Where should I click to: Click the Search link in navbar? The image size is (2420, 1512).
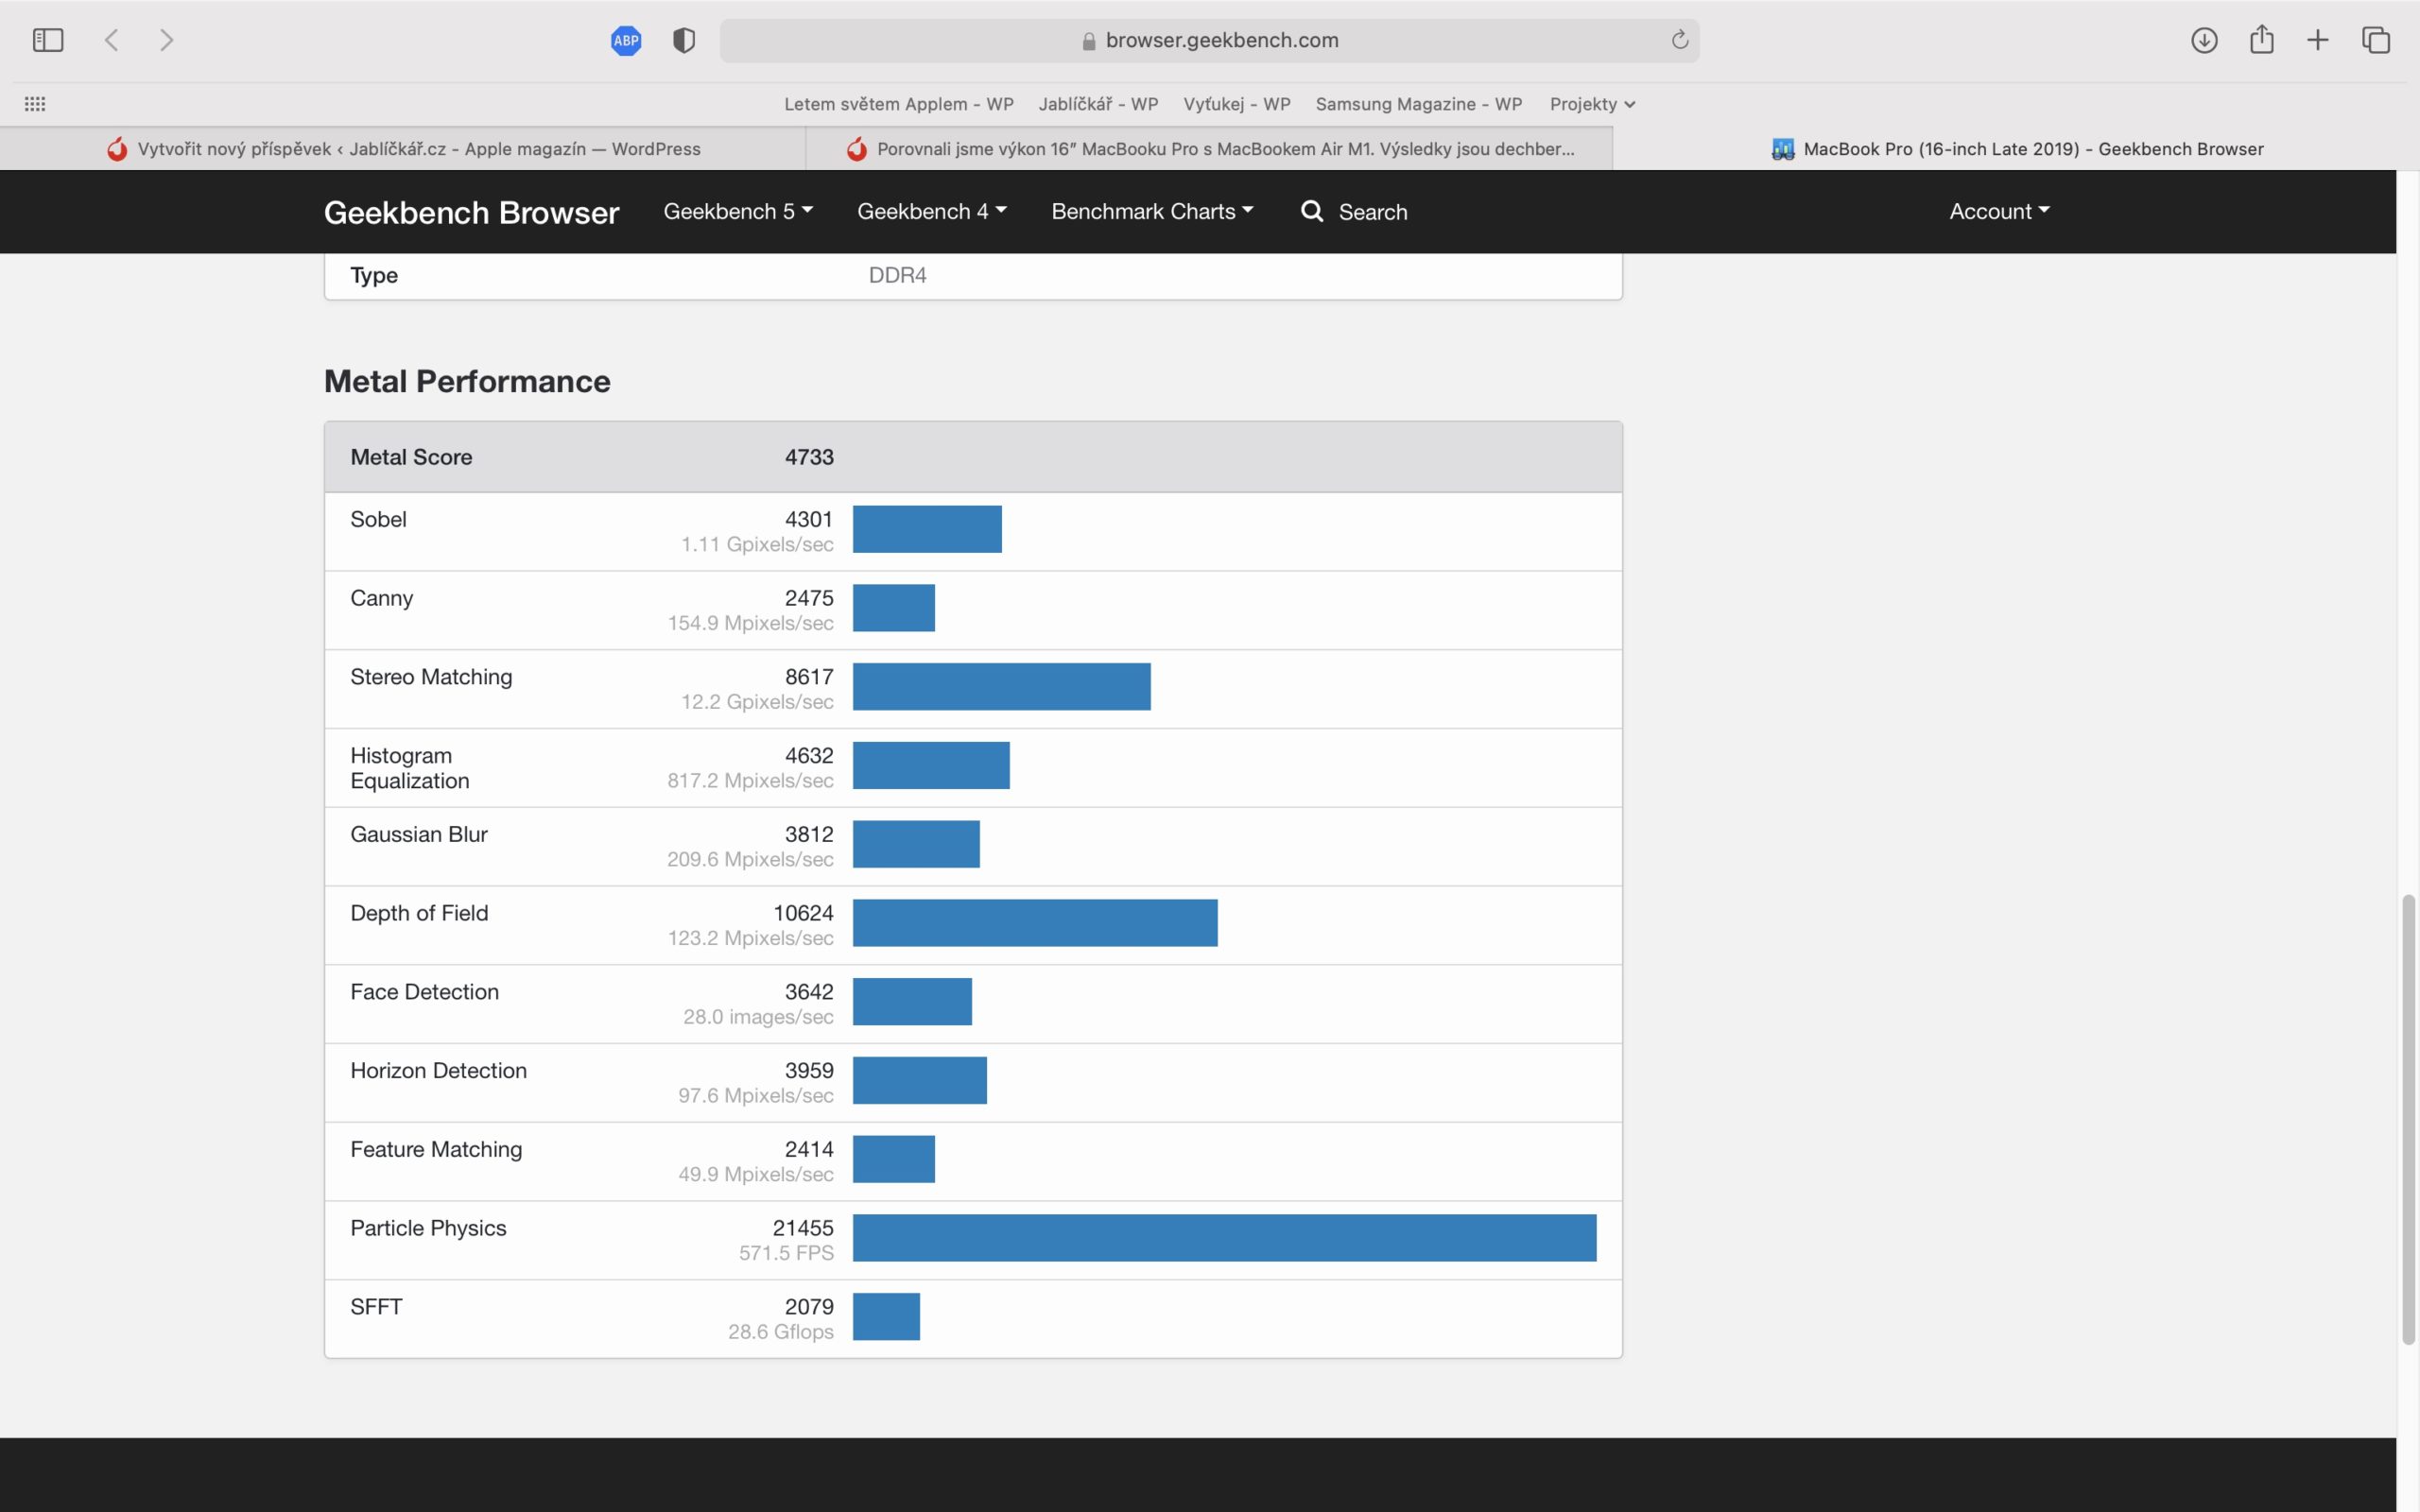1372,212
